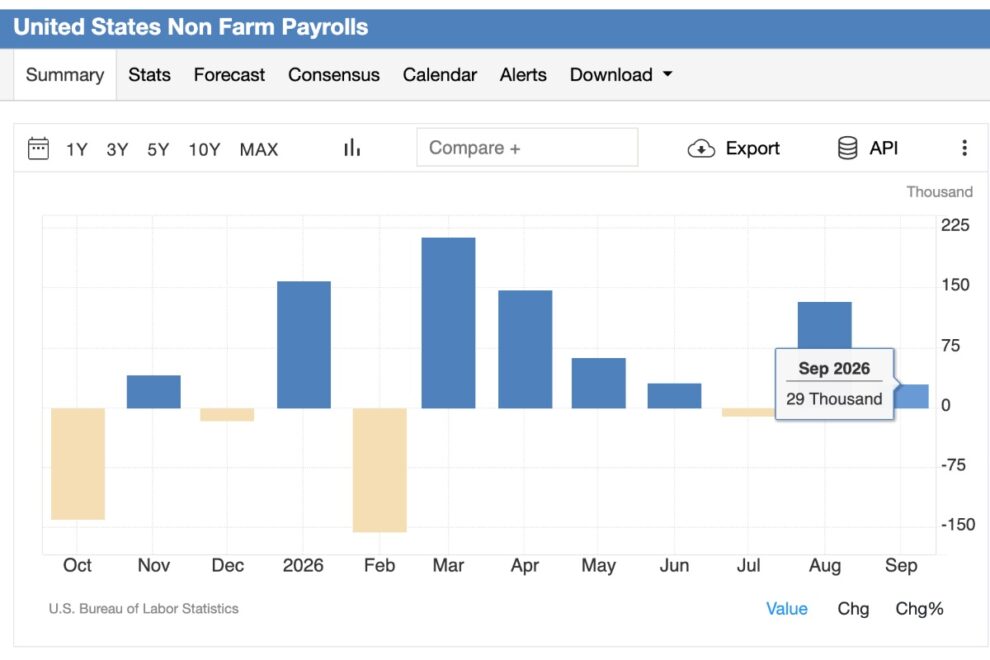Switch chart to Chg view
This screenshot has height=660, width=990.
853,608
